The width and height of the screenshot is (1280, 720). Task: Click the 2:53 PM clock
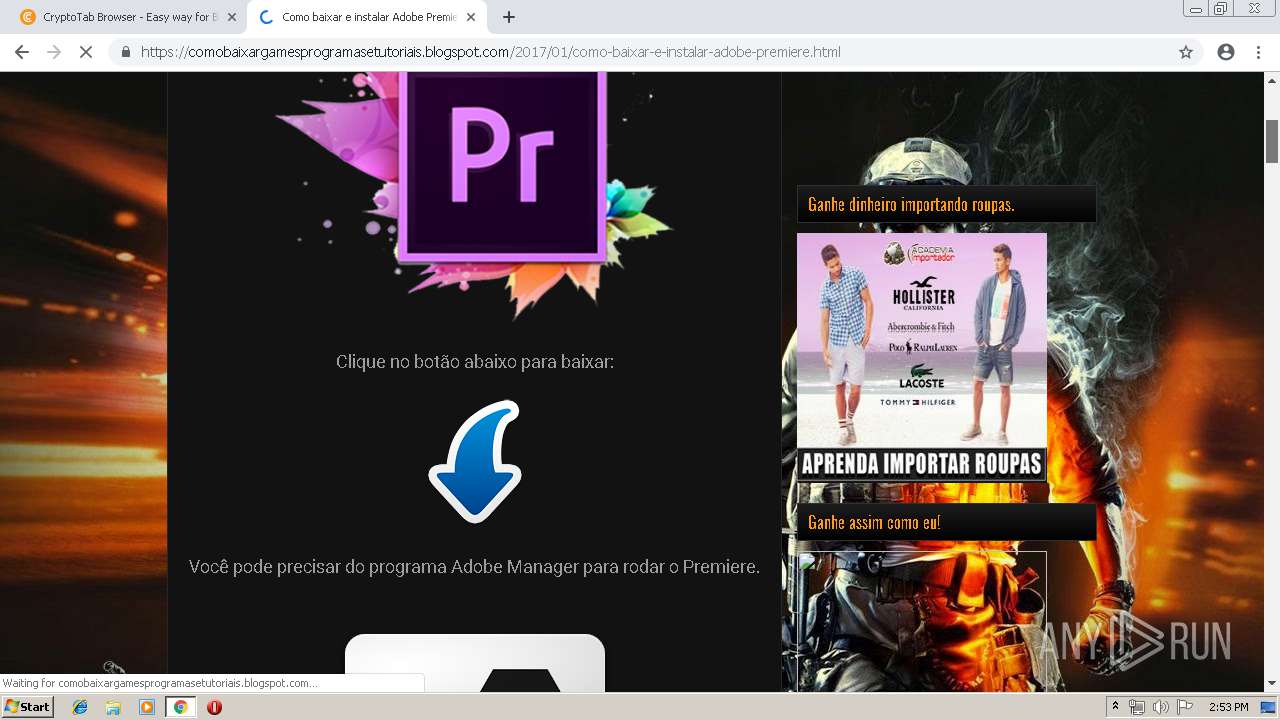pyautogui.click(x=1228, y=707)
